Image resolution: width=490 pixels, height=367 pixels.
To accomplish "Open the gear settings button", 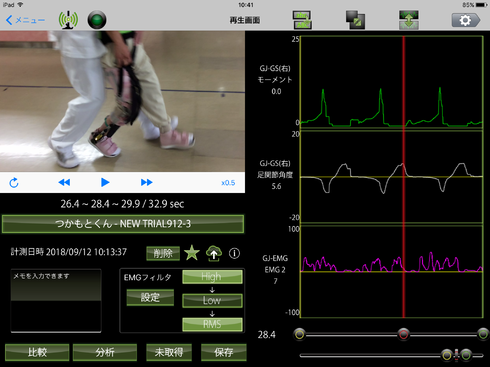I will [466, 20].
